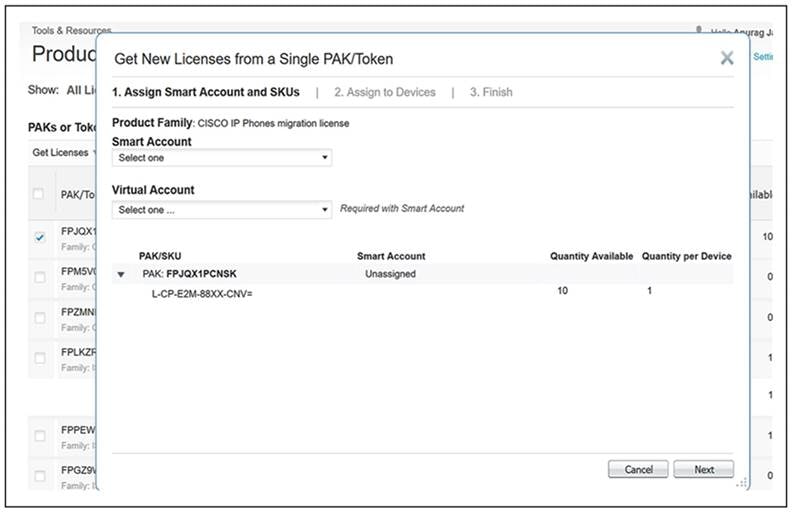This screenshot has height=513, width=792.
Task: Click the Cancel button
Action: click(638, 470)
